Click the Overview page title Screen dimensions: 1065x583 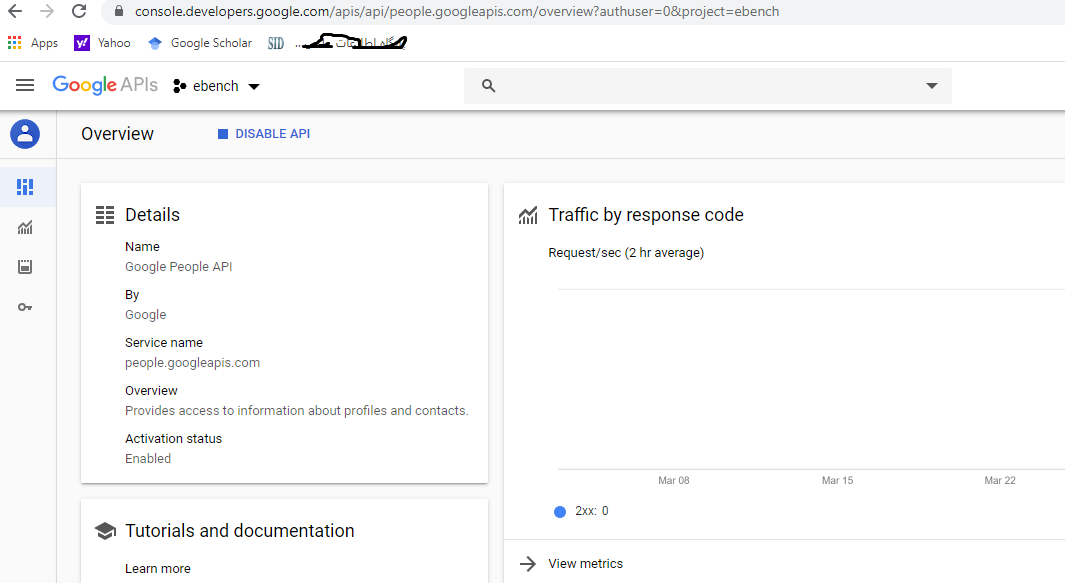pos(118,134)
